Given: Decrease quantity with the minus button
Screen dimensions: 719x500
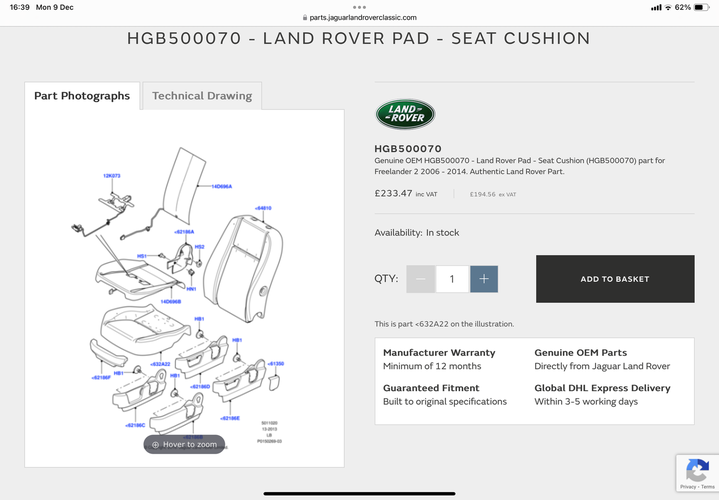Looking at the screenshot, I should point(420,279).
